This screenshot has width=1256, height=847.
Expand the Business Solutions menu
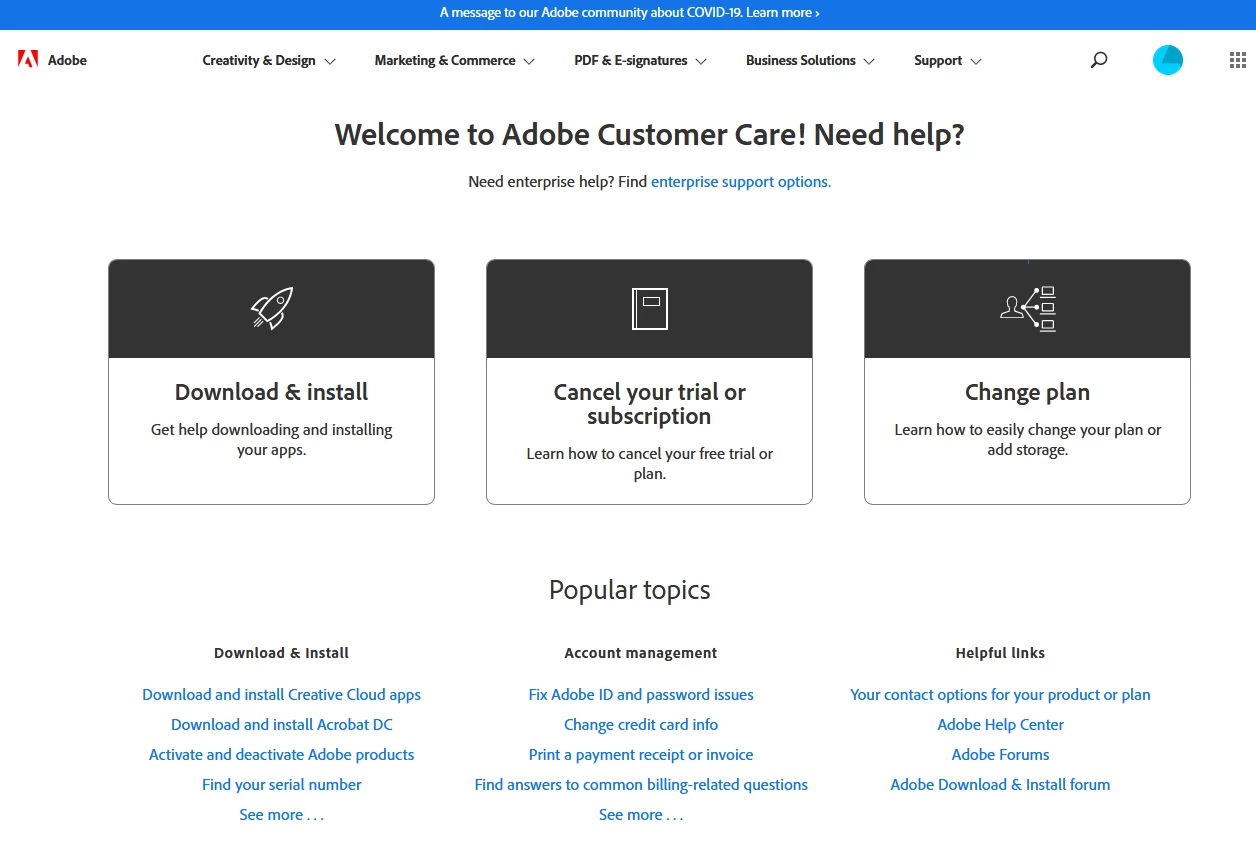[810, 60]
